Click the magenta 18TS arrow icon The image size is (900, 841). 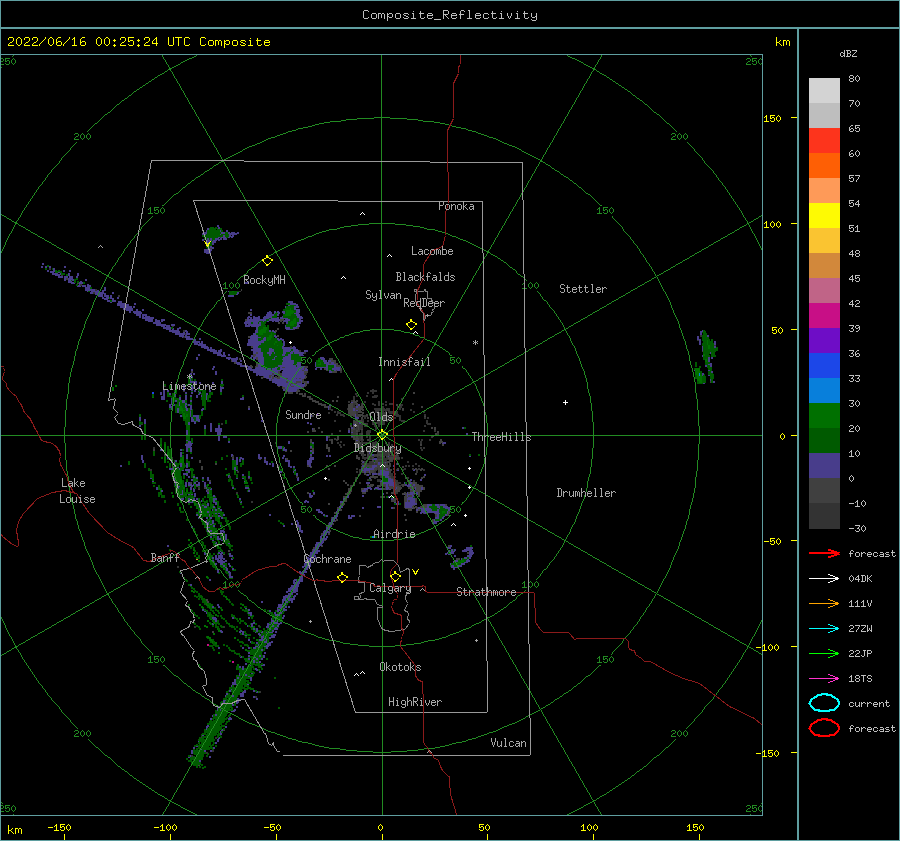coord(824,679)
